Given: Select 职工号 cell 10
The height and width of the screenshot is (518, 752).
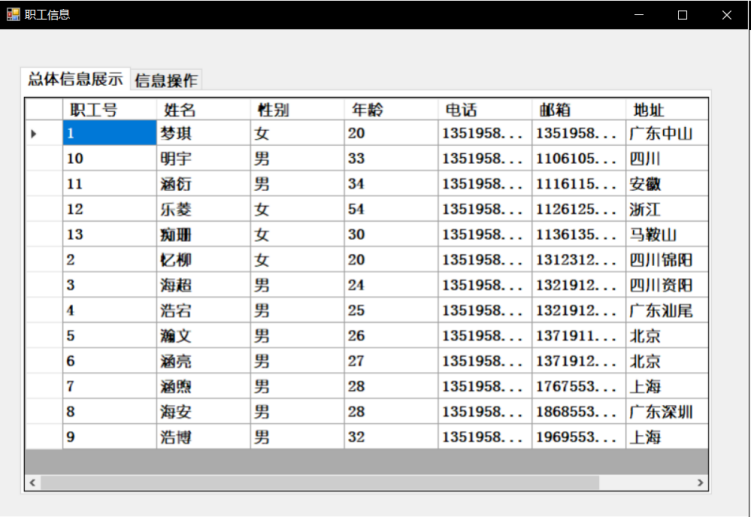Looking at the screenshot, I should (x=109, y=158).
